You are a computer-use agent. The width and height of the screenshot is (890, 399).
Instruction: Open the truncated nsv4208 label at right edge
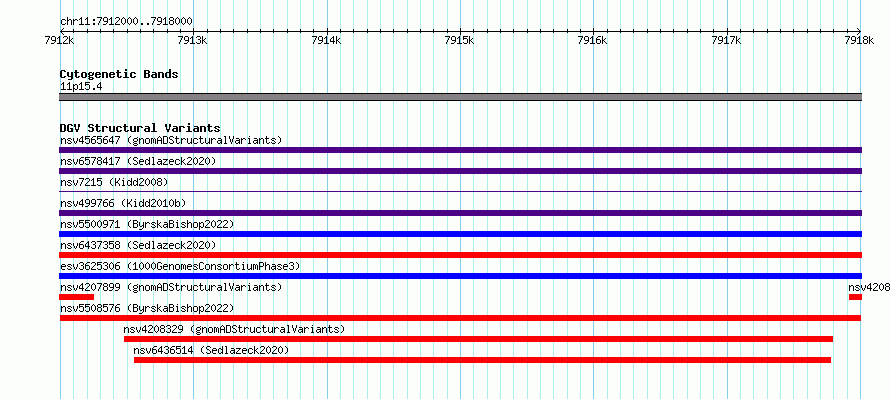pos(868,287)
